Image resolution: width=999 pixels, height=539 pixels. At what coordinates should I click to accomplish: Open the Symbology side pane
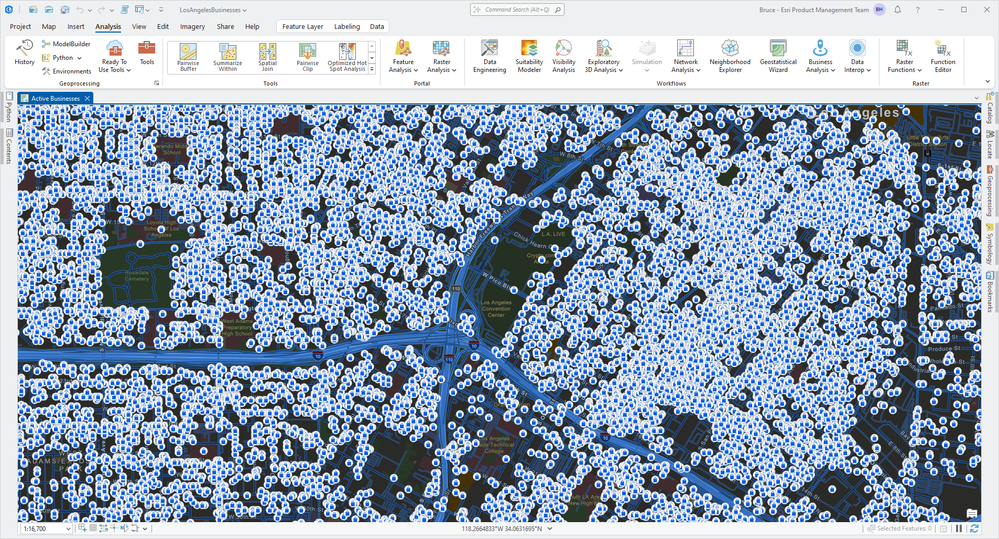pyautogui.click(x=989, y=244)
